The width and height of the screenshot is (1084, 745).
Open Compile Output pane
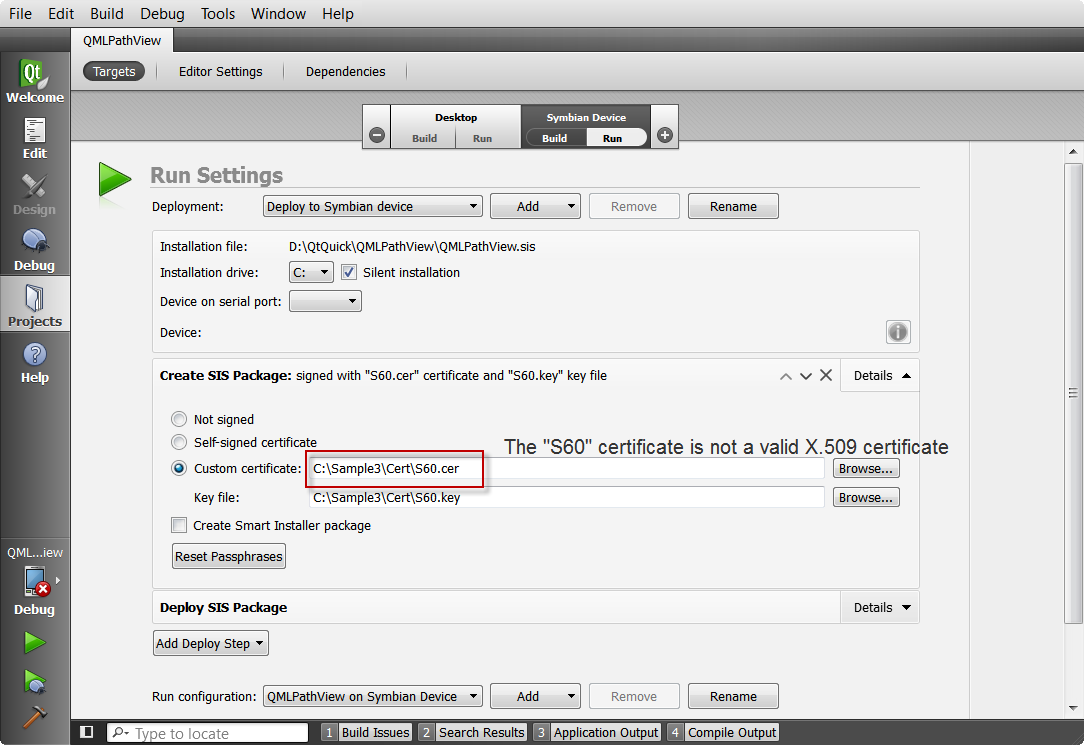pyautogui.click(x=723, y=732)
